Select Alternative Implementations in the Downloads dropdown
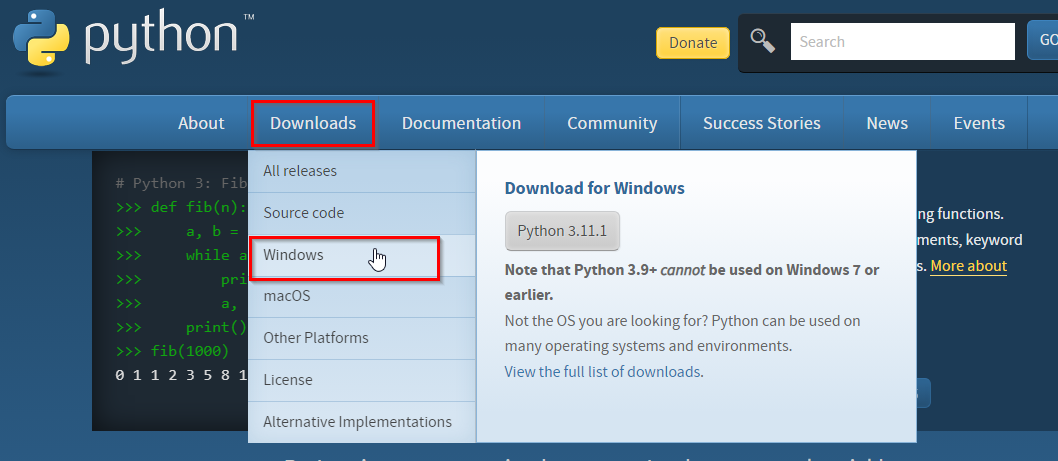This screenshot has width=1058, height=461. [362, 422]
